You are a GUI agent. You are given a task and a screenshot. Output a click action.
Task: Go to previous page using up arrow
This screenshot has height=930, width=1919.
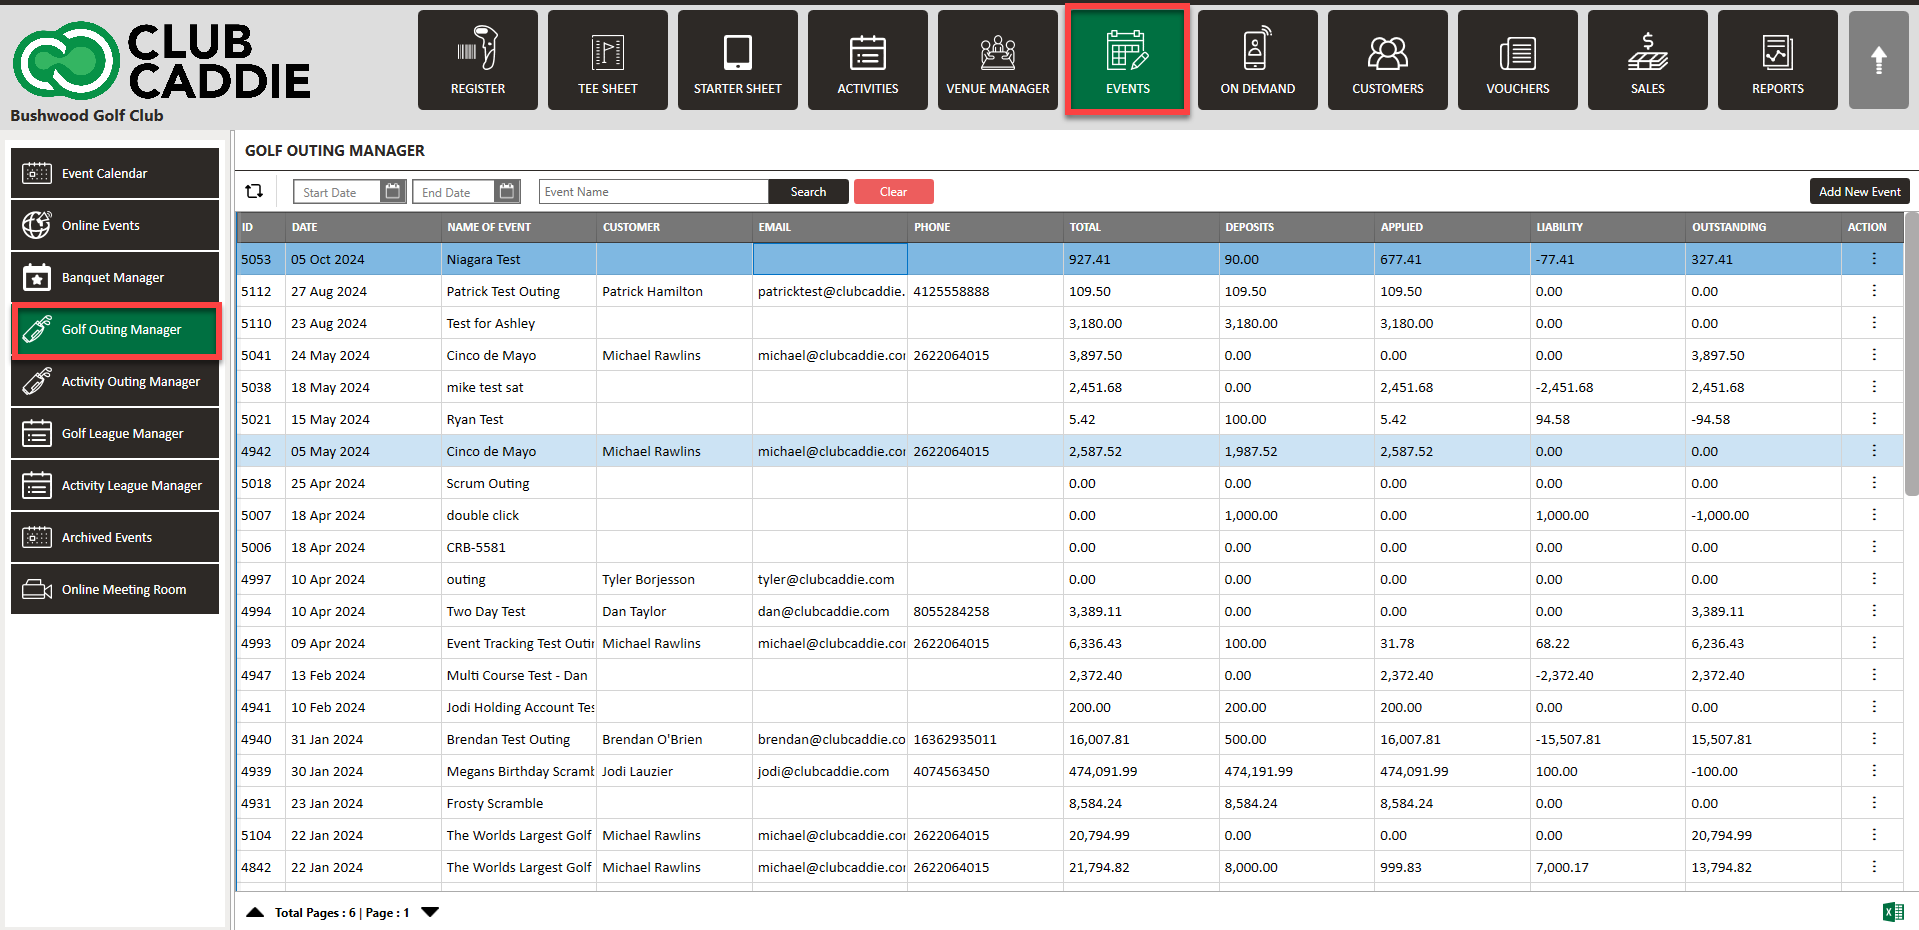[x=255, y=912]
